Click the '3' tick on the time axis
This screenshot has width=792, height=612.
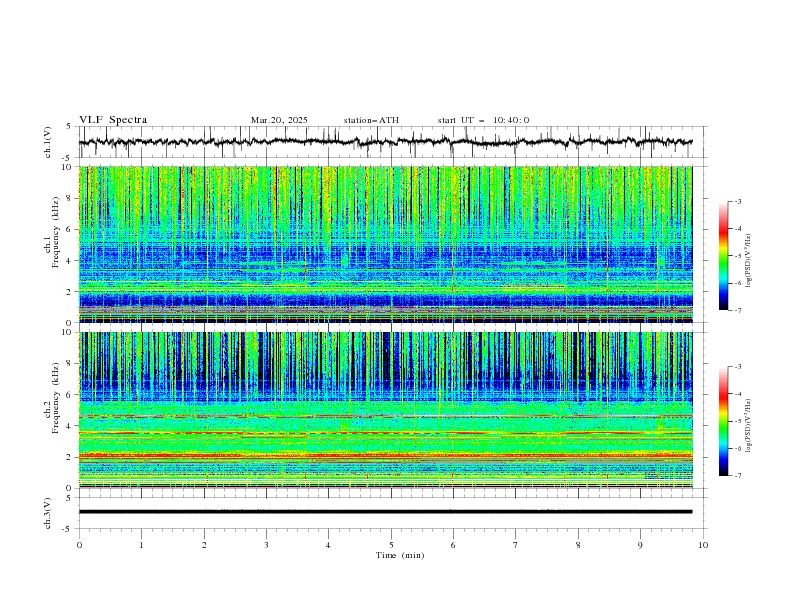point(266,545)
